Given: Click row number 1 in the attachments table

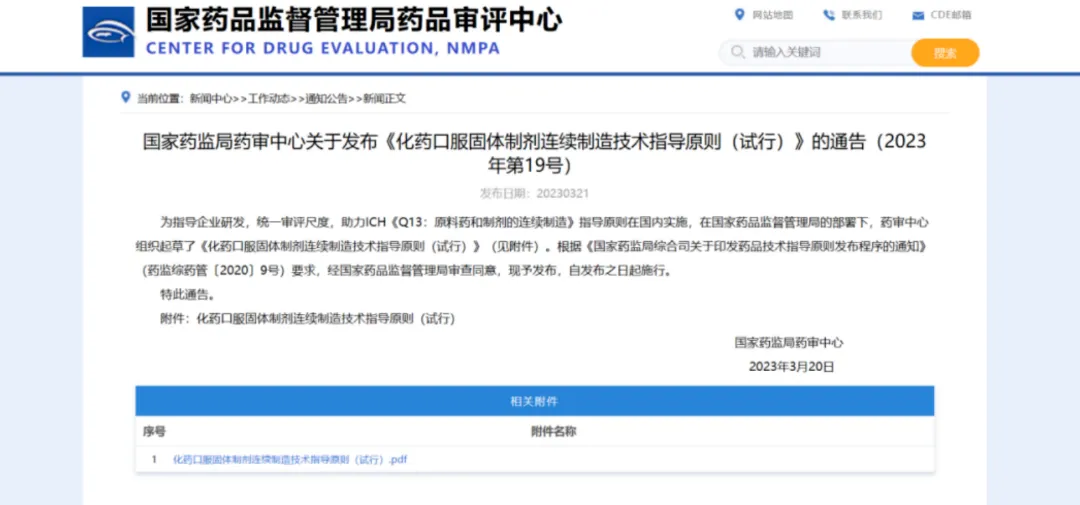Looking at the screenshot, I should coord(154,460).
